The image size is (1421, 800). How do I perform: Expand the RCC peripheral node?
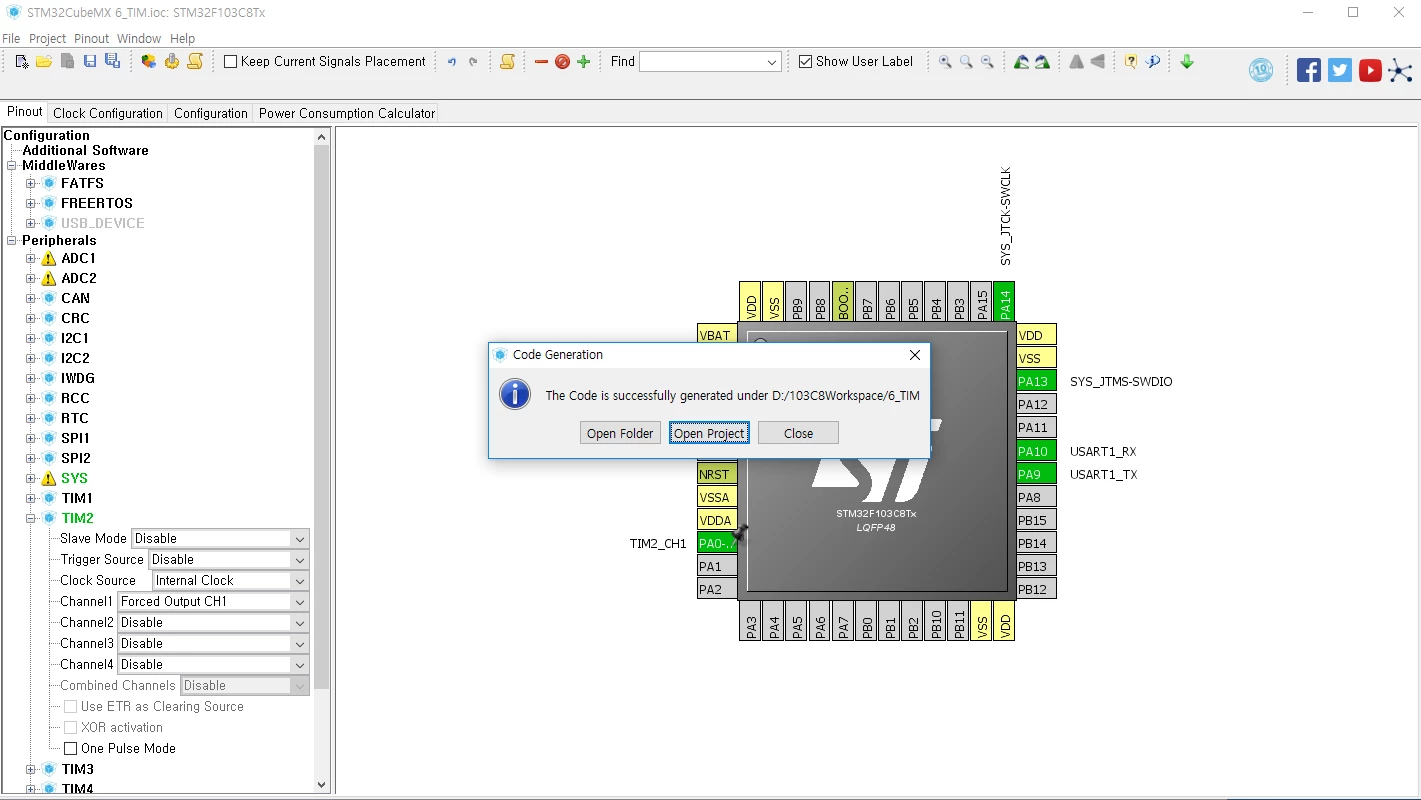30,398
